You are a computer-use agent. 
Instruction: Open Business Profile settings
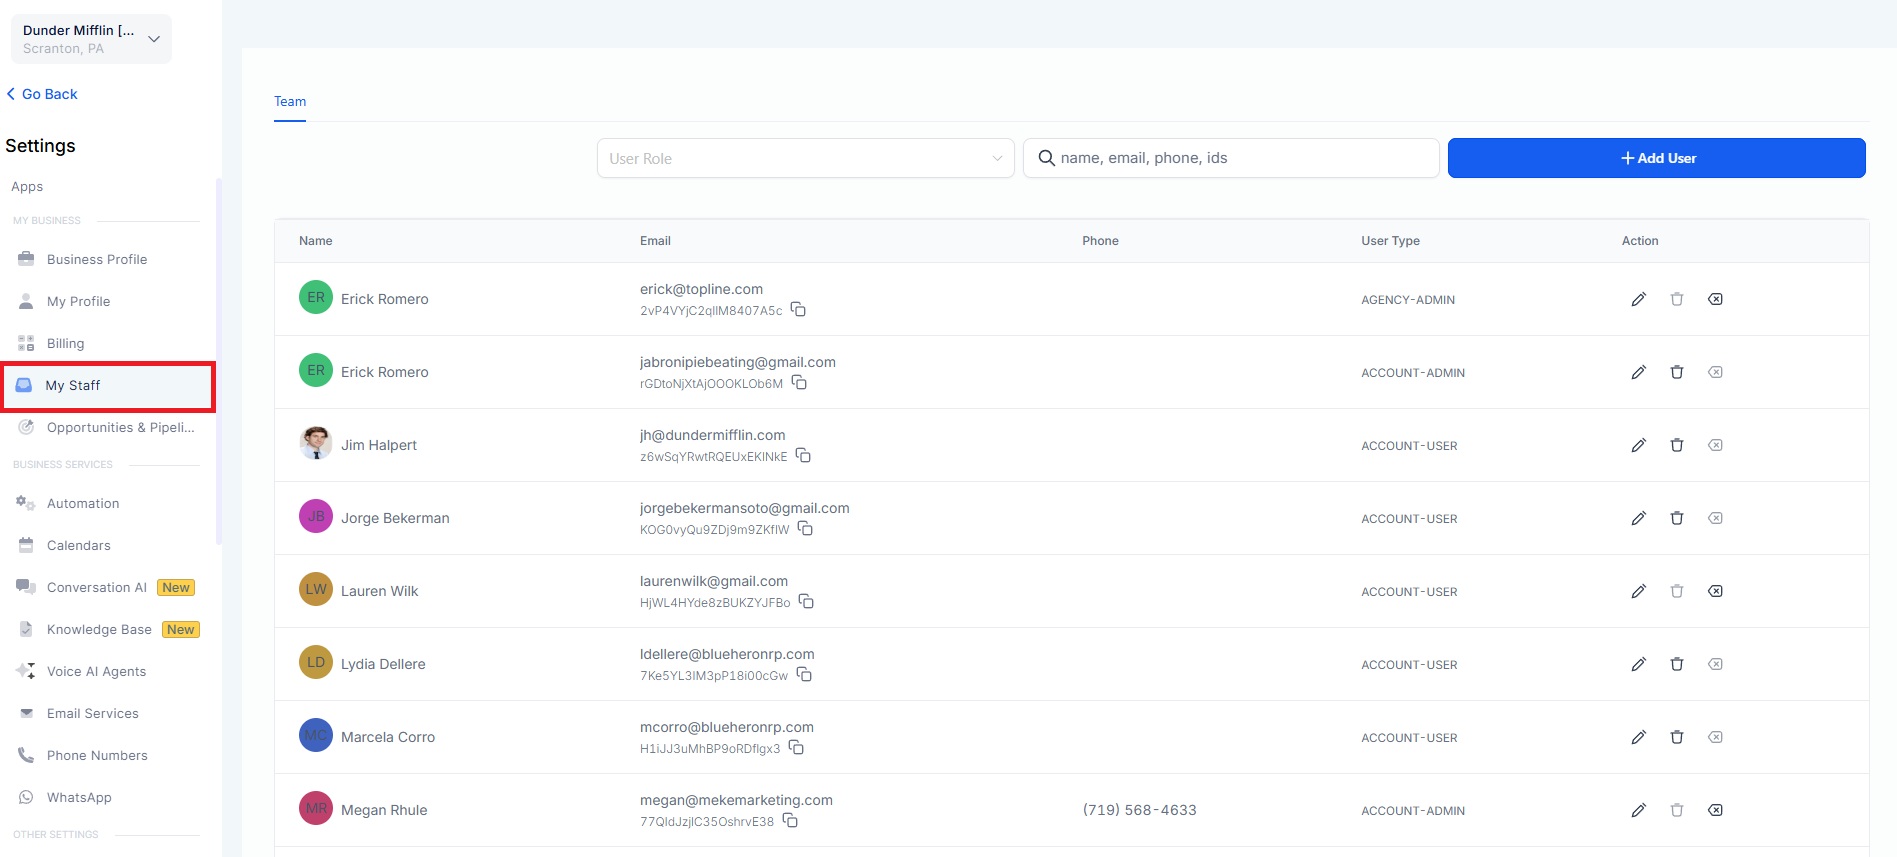pos(97,259)
